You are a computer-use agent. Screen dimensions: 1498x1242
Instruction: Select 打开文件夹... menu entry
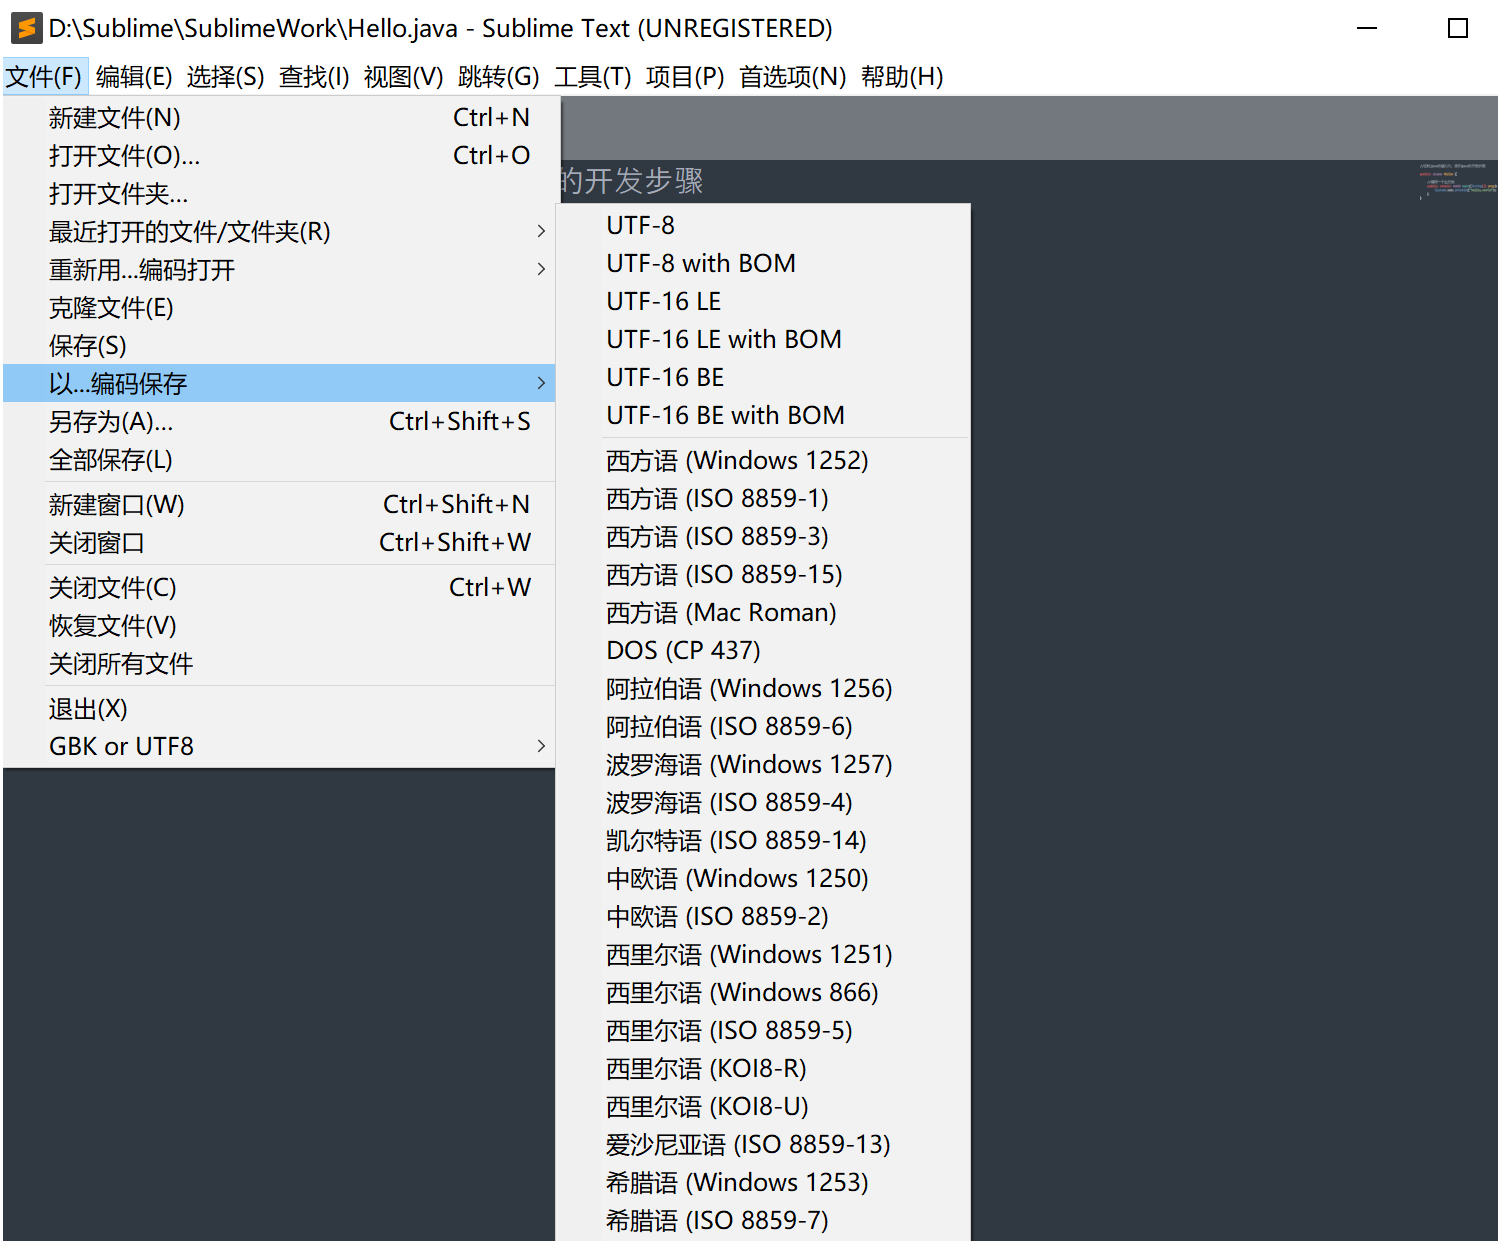279,194
